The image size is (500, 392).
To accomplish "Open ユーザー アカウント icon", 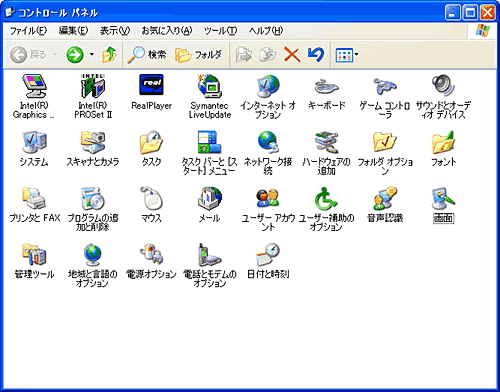I will pyautogui.click(x=268, y=199).
